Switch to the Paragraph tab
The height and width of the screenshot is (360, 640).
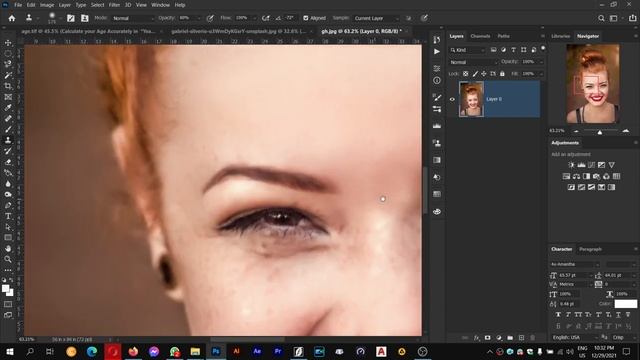point(590,249)
